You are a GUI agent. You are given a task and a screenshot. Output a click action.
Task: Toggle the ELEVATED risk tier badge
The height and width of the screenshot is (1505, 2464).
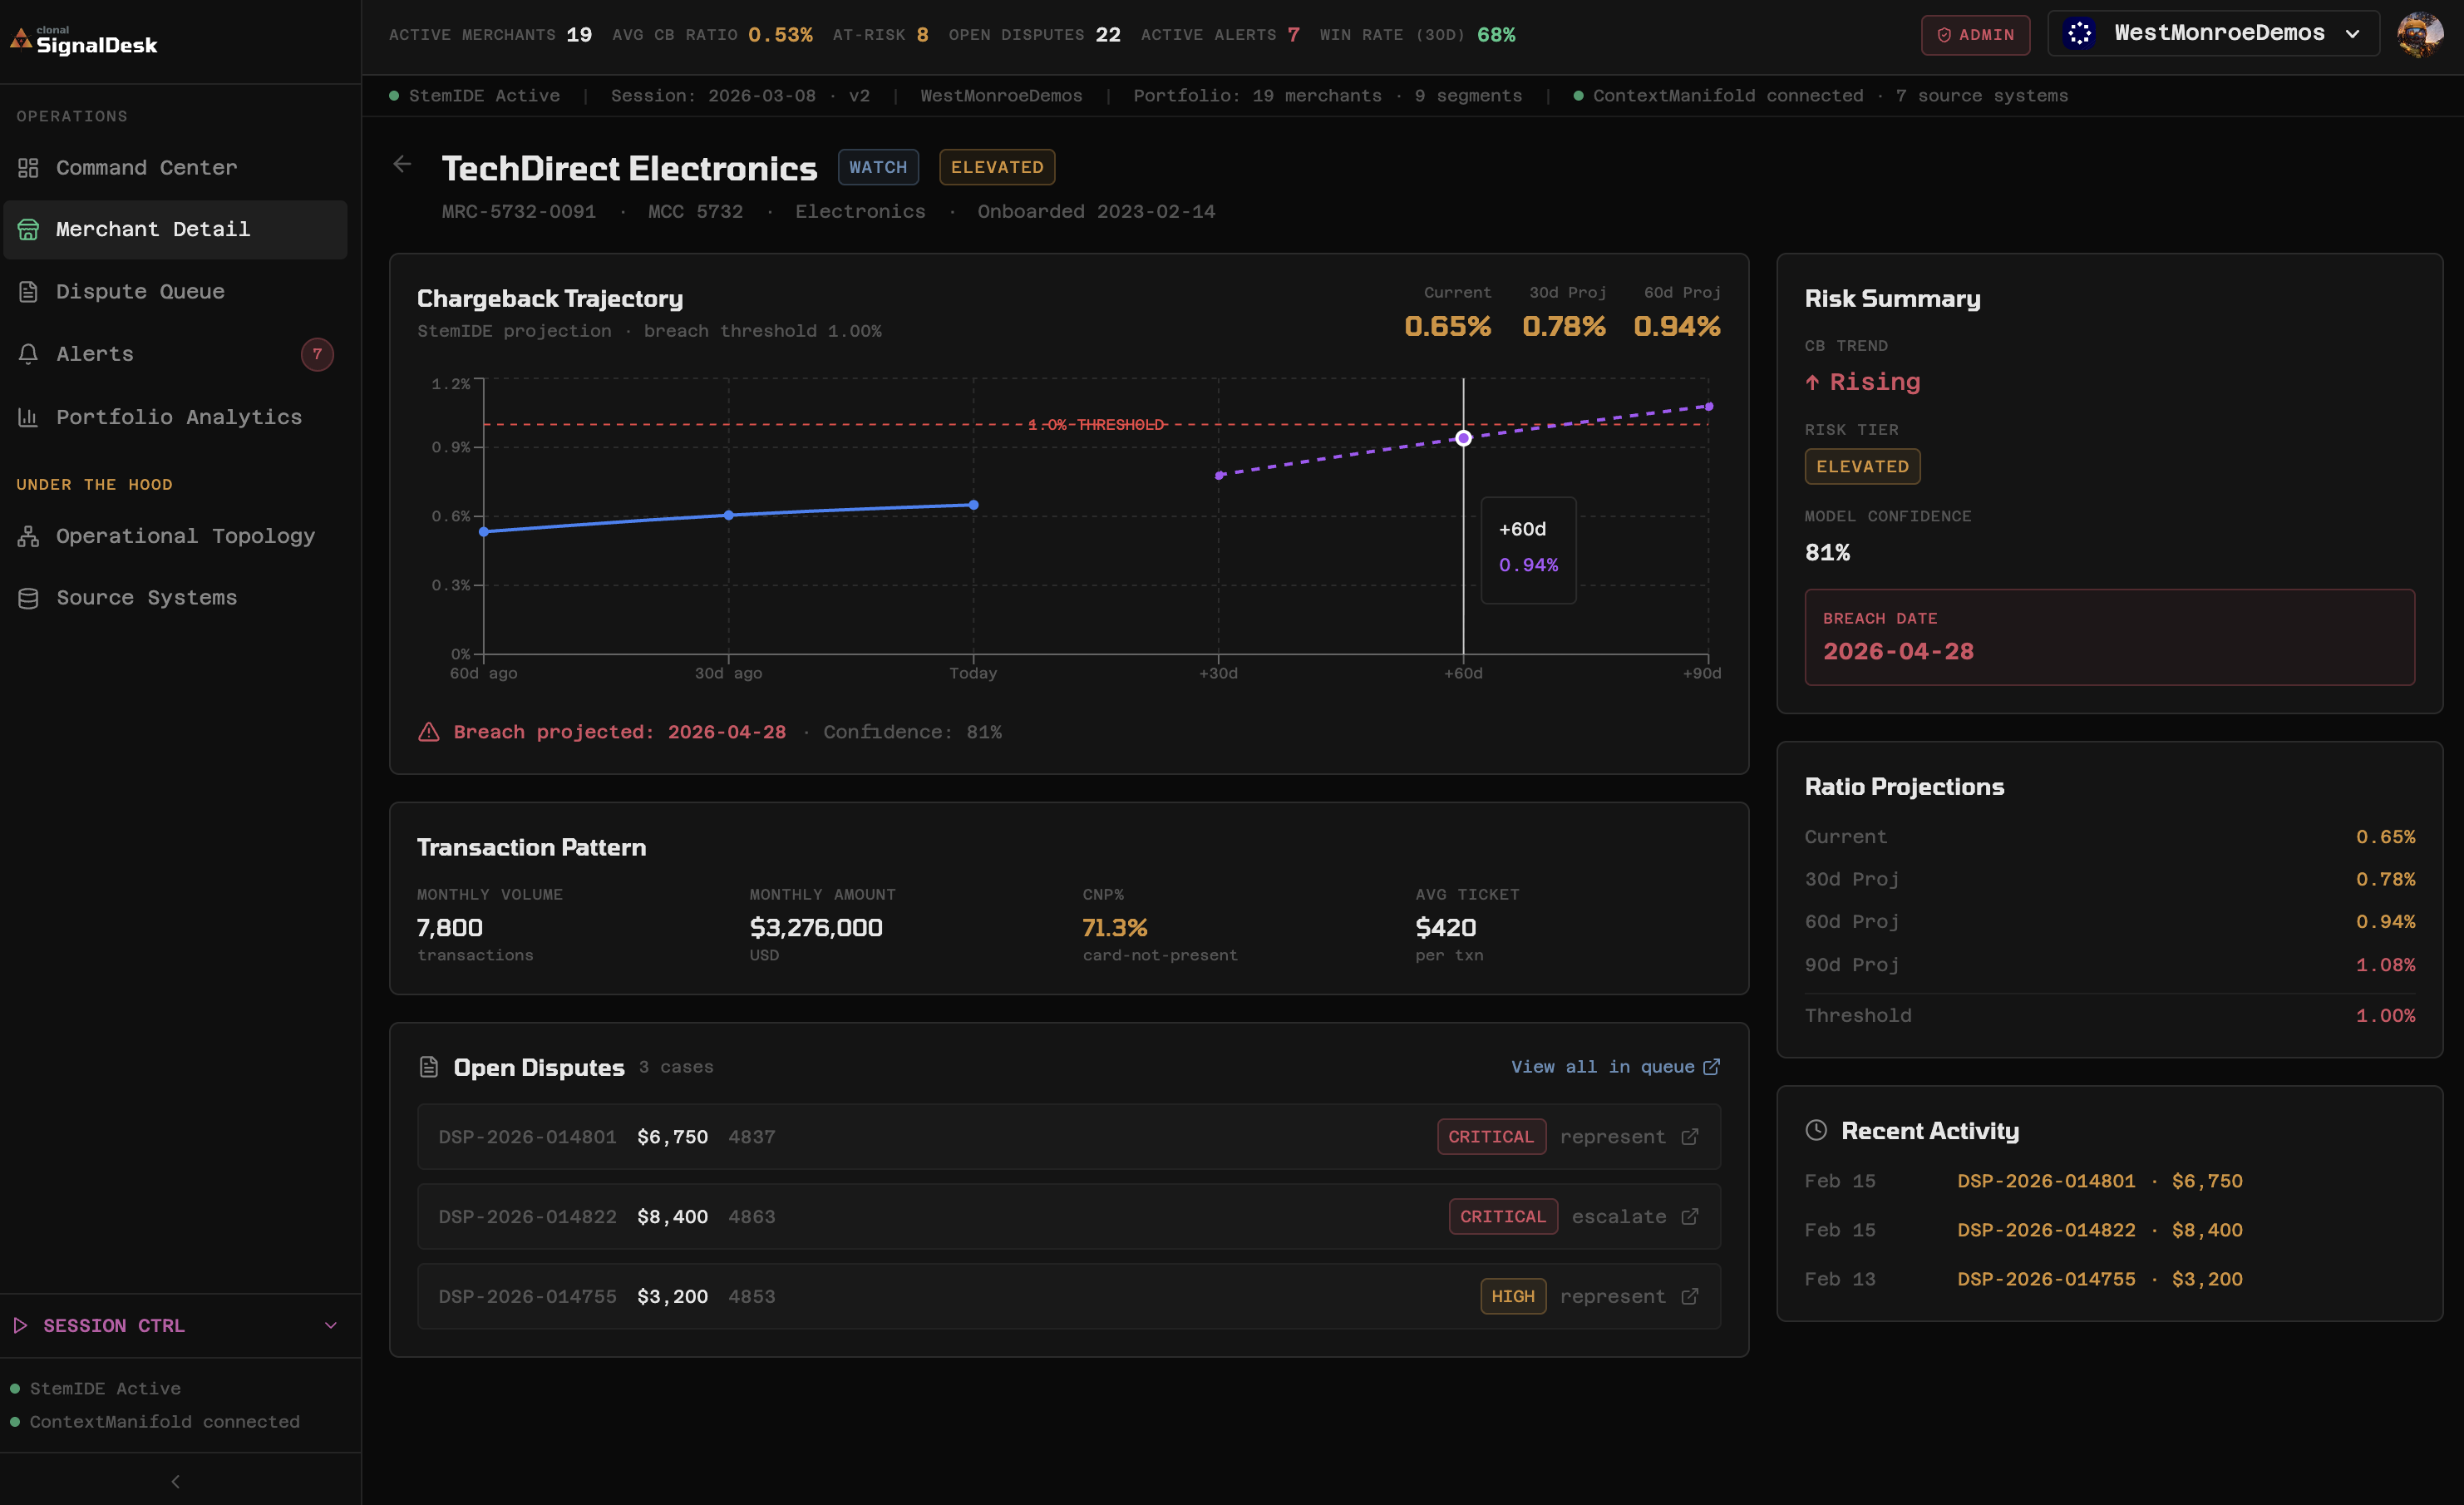[996, 167]
